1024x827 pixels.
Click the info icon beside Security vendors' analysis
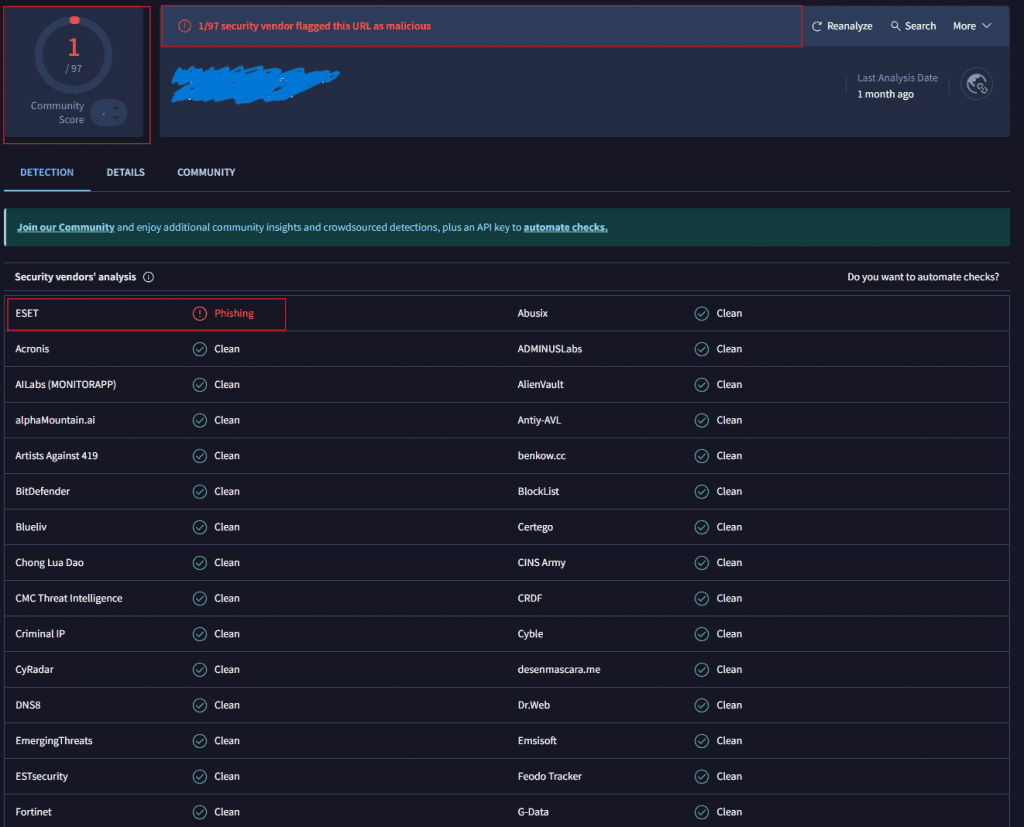149,277
